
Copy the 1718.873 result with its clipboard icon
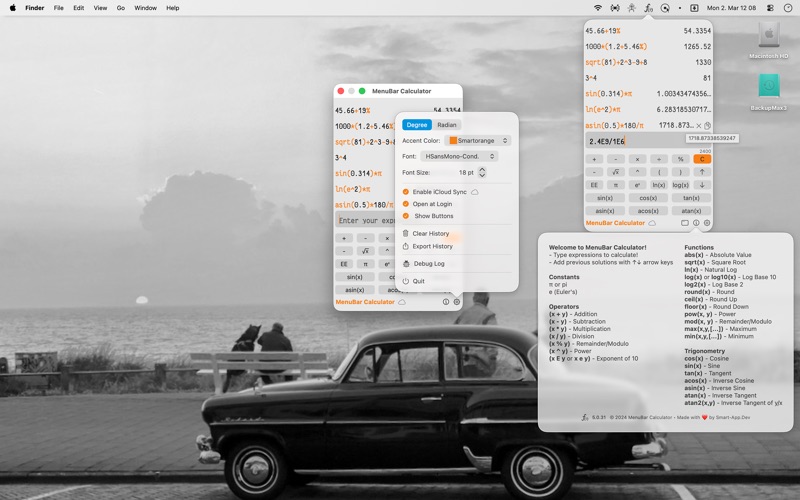707,126
